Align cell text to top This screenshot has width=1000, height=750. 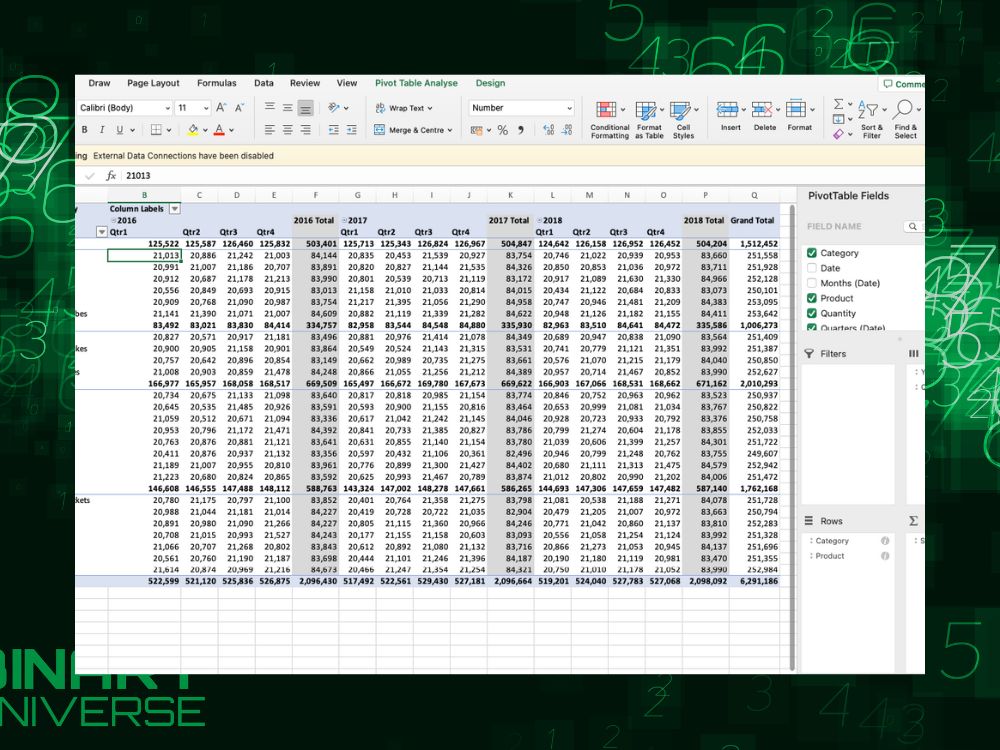tap(270, 107)
